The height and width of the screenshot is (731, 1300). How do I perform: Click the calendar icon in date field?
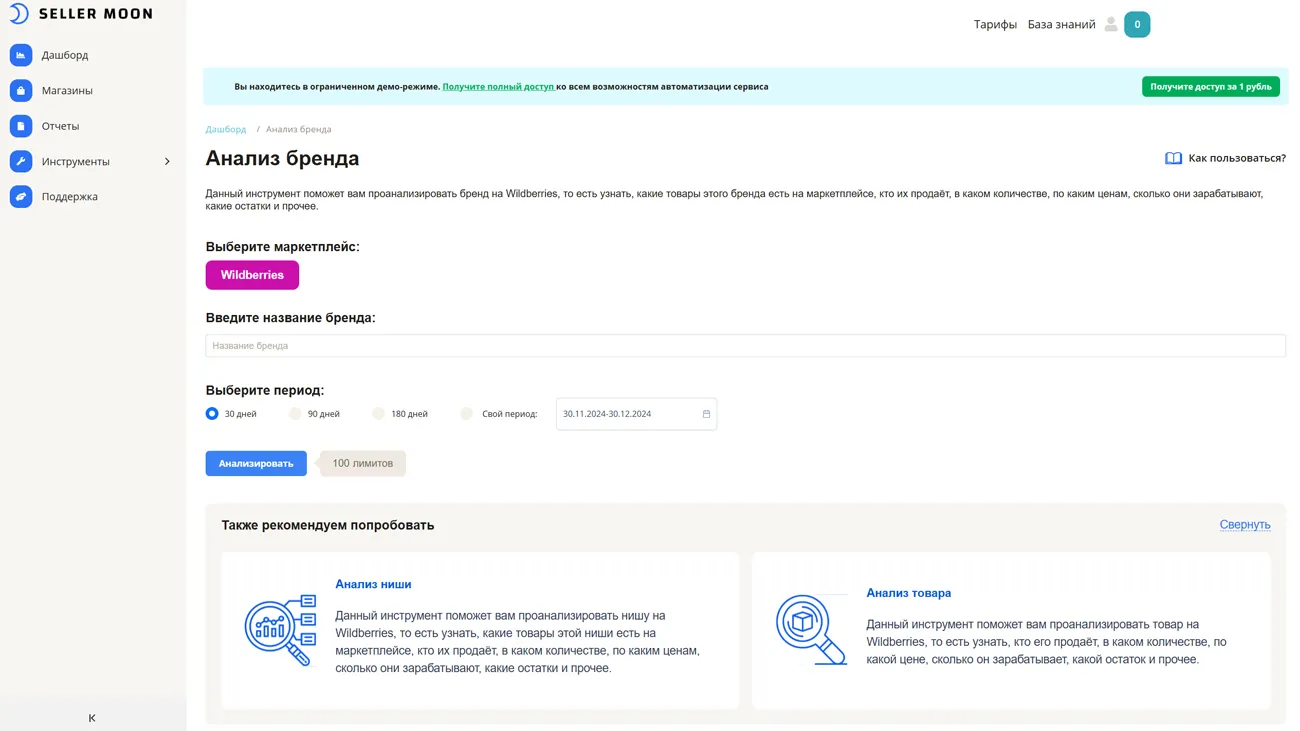706,414
